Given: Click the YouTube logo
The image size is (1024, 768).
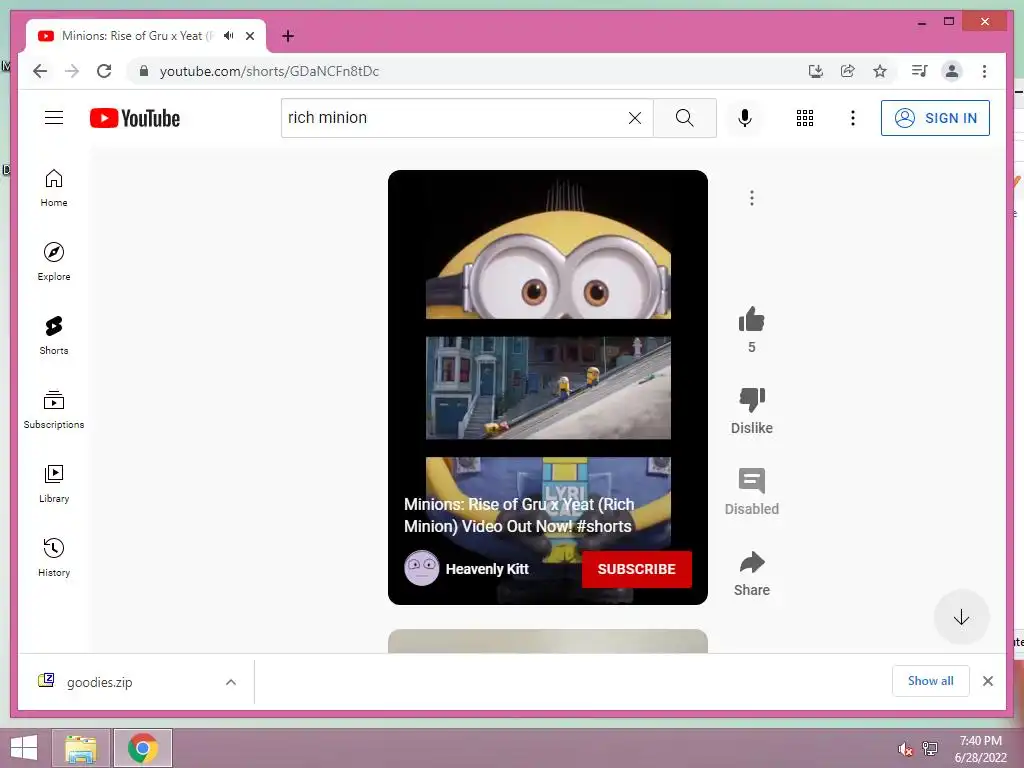Looking at the screenshot, I should (x=135, y=118).
